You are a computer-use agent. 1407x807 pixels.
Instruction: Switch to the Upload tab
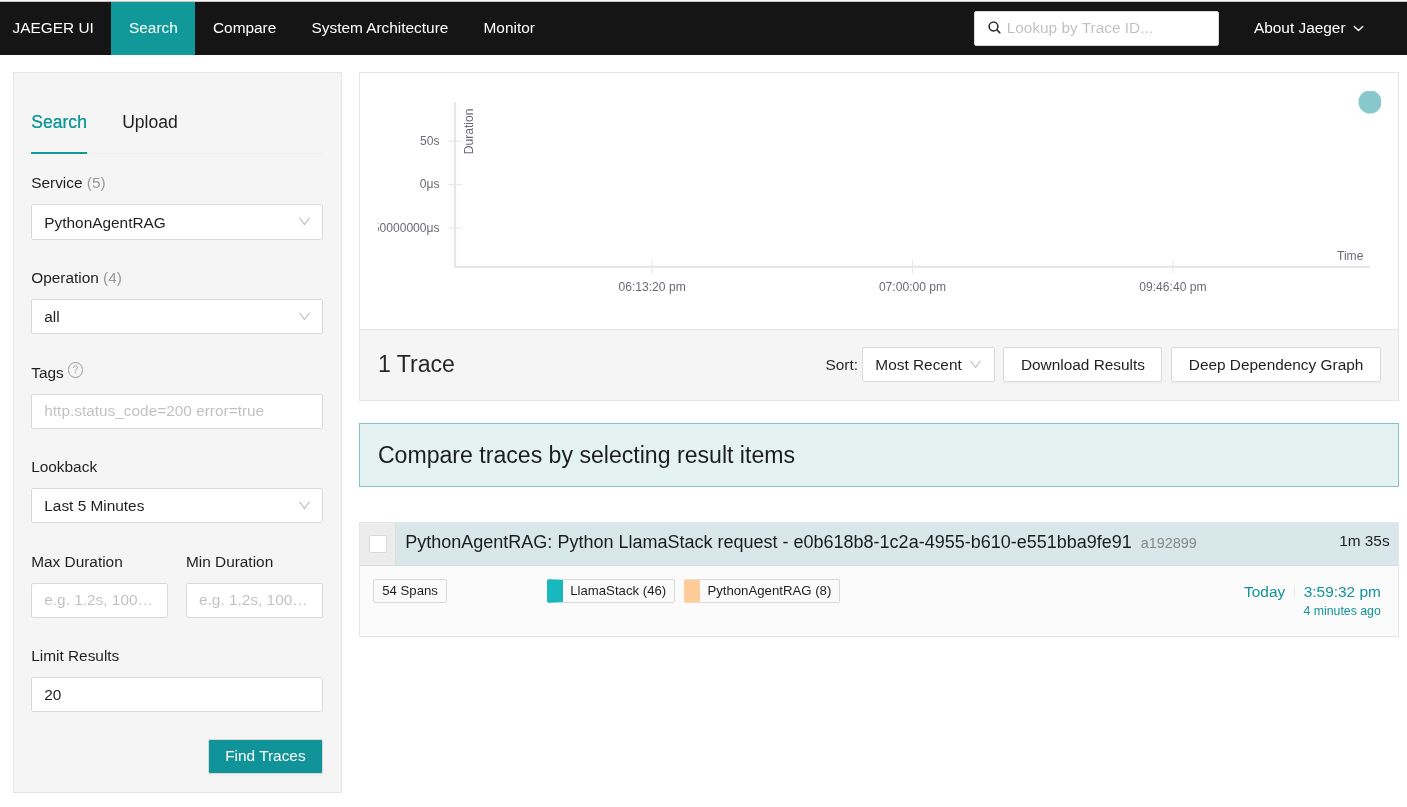click(150, 122)
